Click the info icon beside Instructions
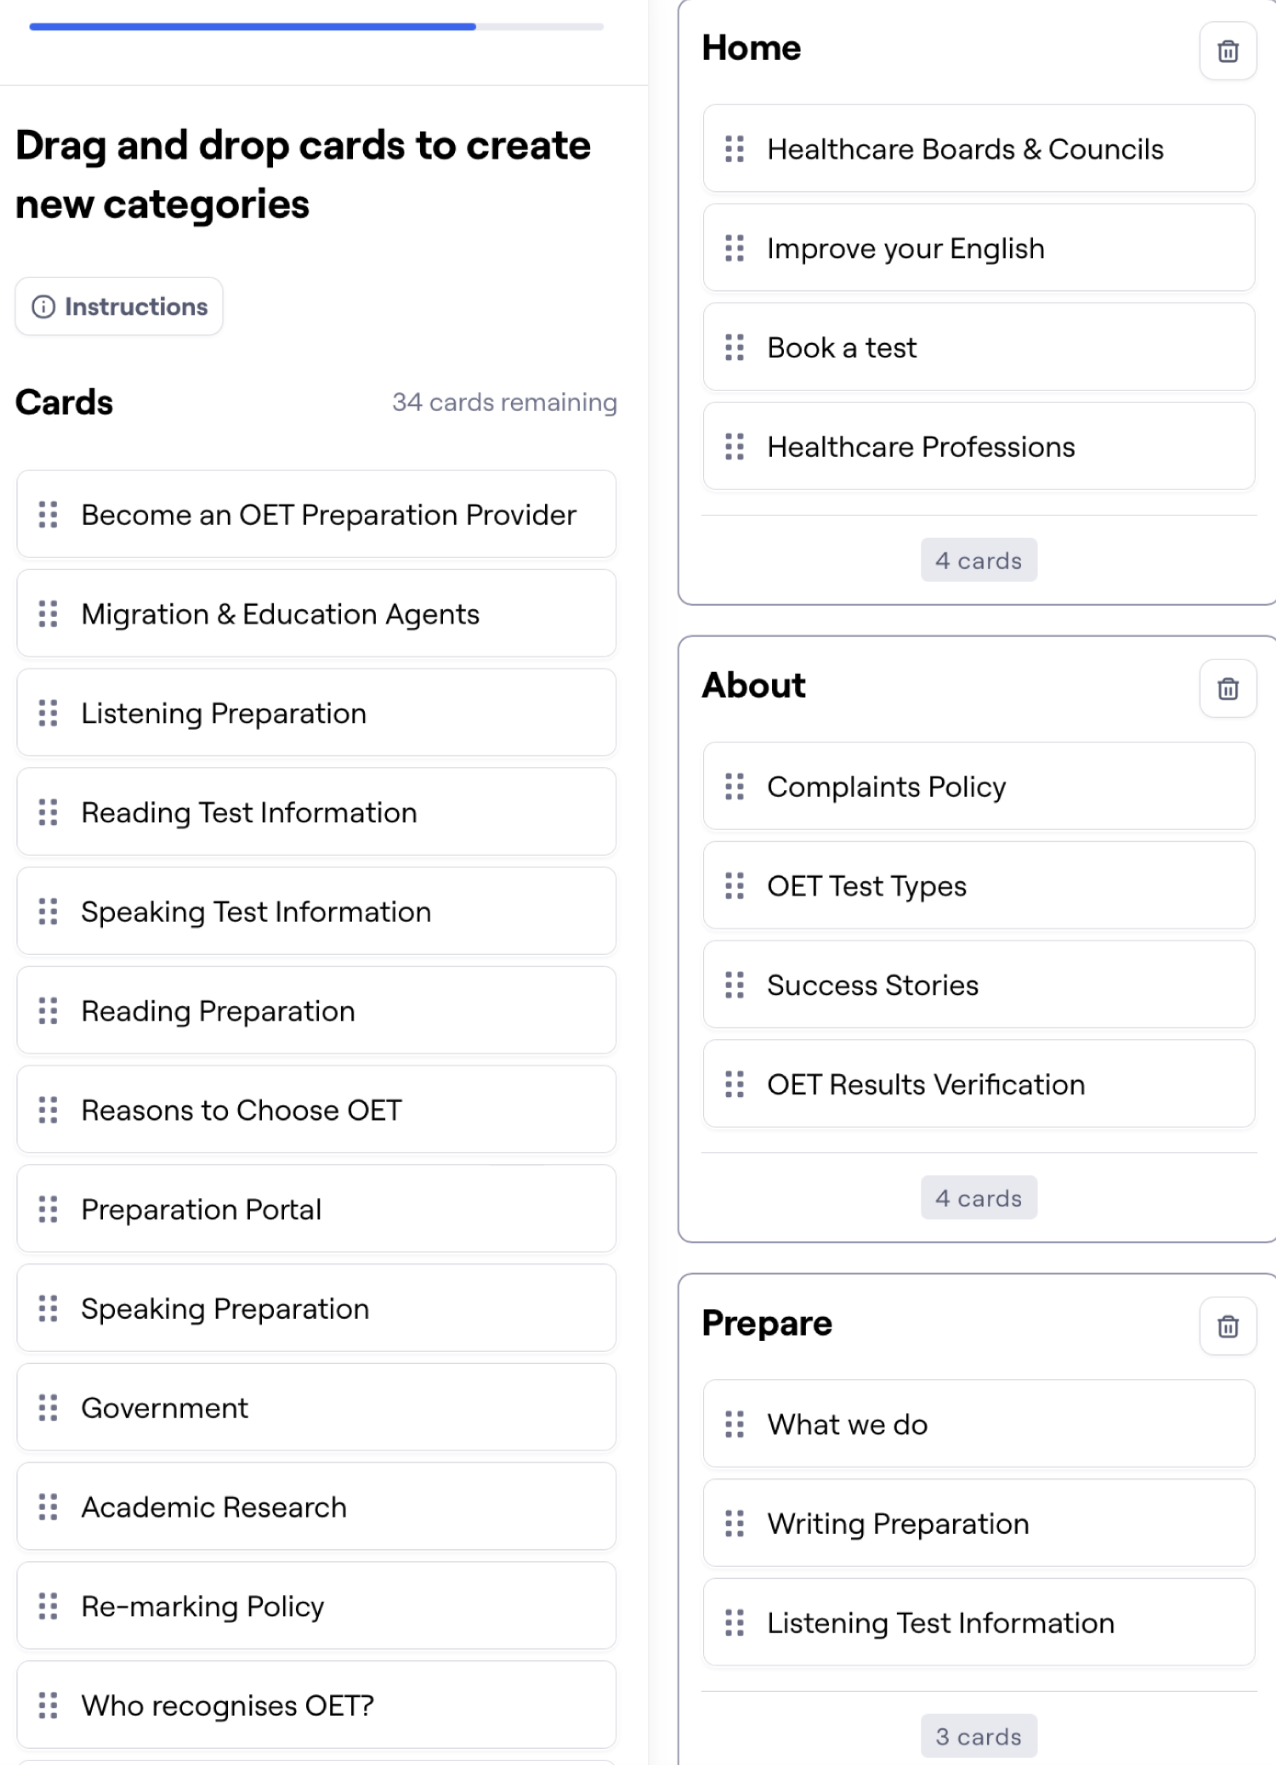The height and width of the screenshot is (1765, 1276). (x=43, y=307)
